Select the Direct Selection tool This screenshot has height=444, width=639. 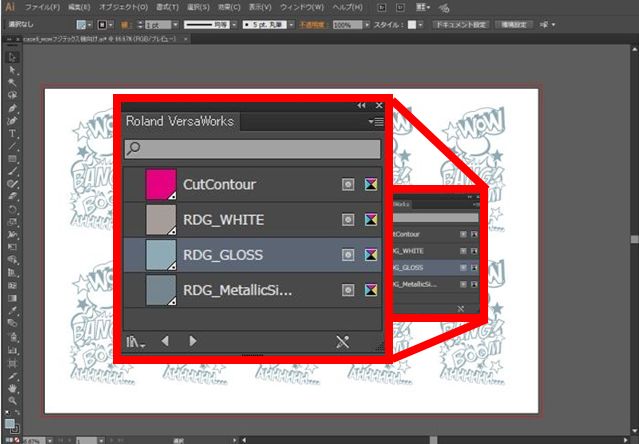[x=12, y=70]
